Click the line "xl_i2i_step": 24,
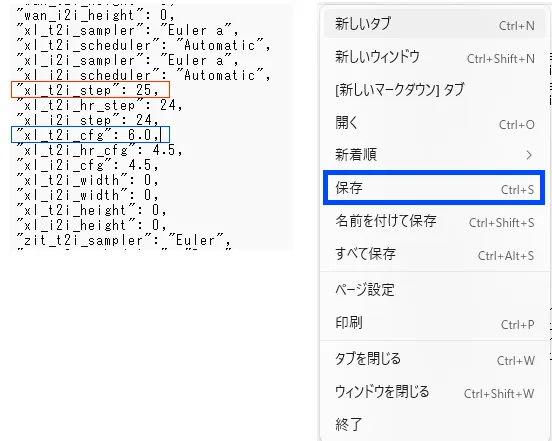Image resolution: width=552 pixels, height=441 pixels. 88,120
